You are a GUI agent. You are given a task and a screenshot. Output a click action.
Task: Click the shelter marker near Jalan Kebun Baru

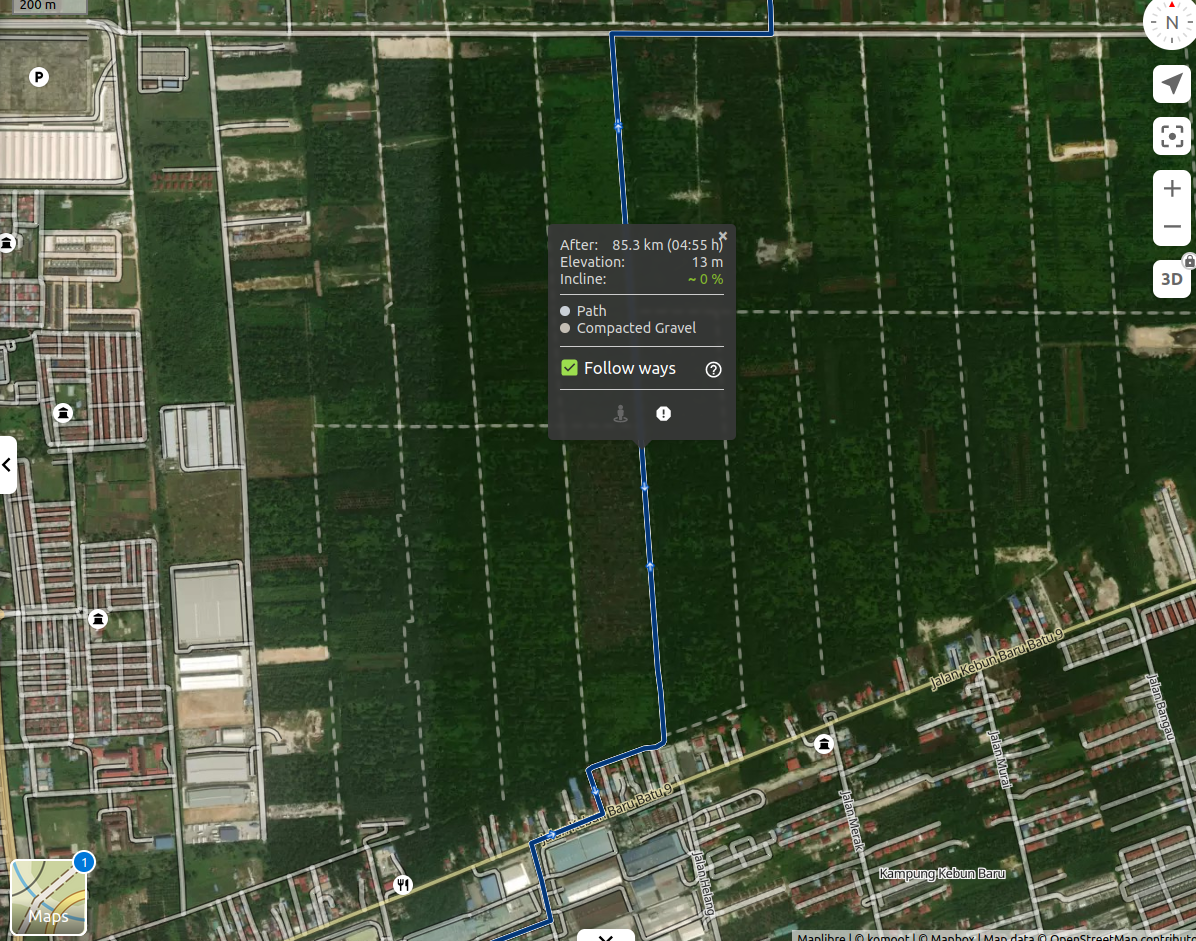click(823, 743)
